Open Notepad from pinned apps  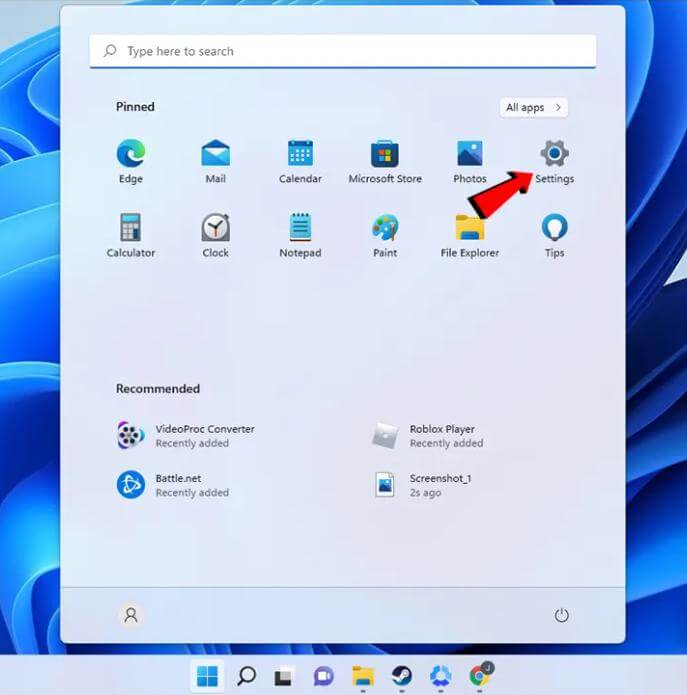pyautogui.click(x=300, y=235)
